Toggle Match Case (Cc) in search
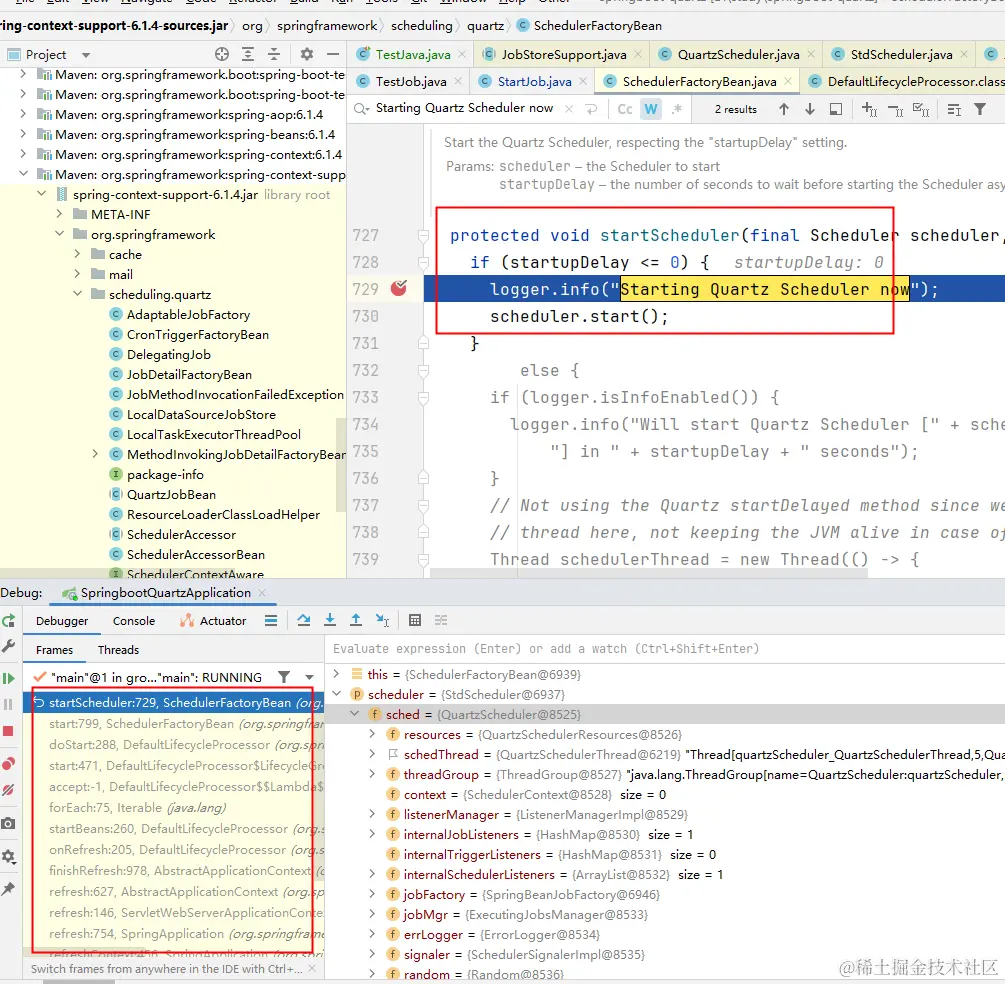This screenshot has height=984, width=1005. pyautogui.click(x=625, y=110)
